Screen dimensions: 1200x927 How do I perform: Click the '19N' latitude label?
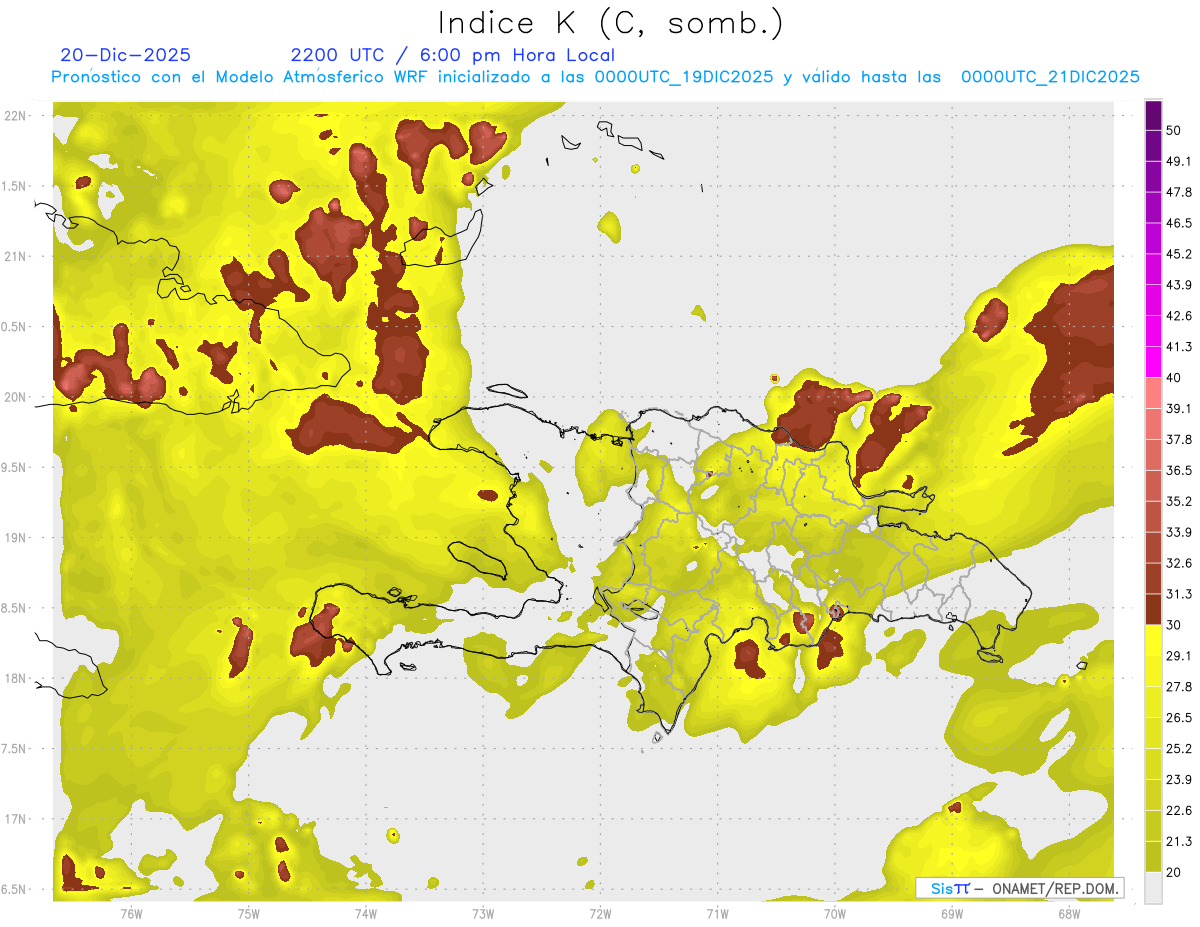point(15,538)
